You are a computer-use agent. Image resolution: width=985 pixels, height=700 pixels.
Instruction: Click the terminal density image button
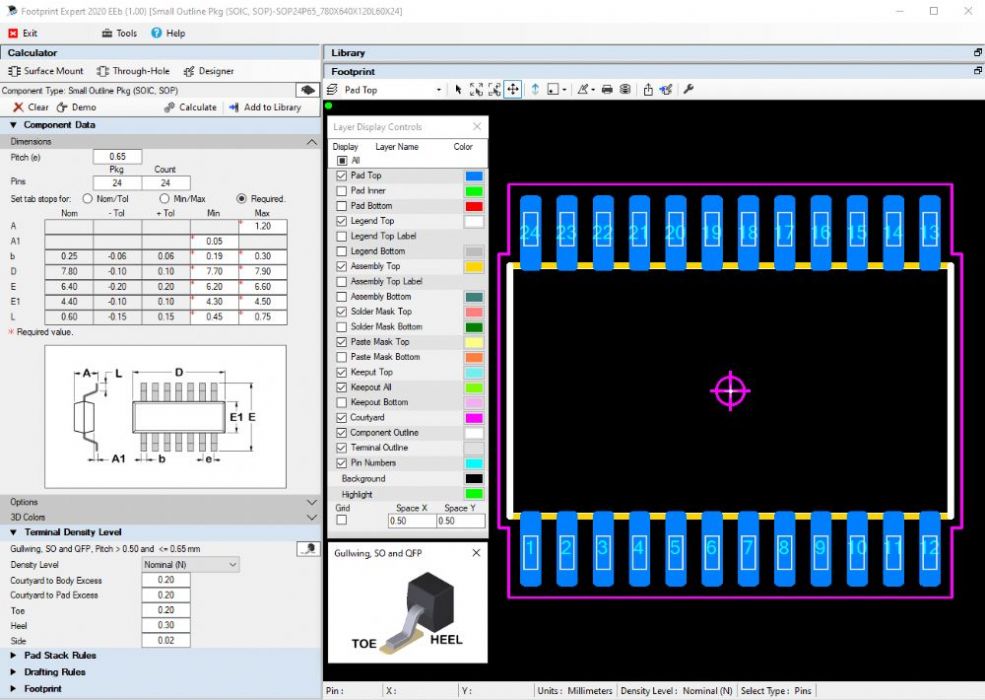tap(307, 548)
